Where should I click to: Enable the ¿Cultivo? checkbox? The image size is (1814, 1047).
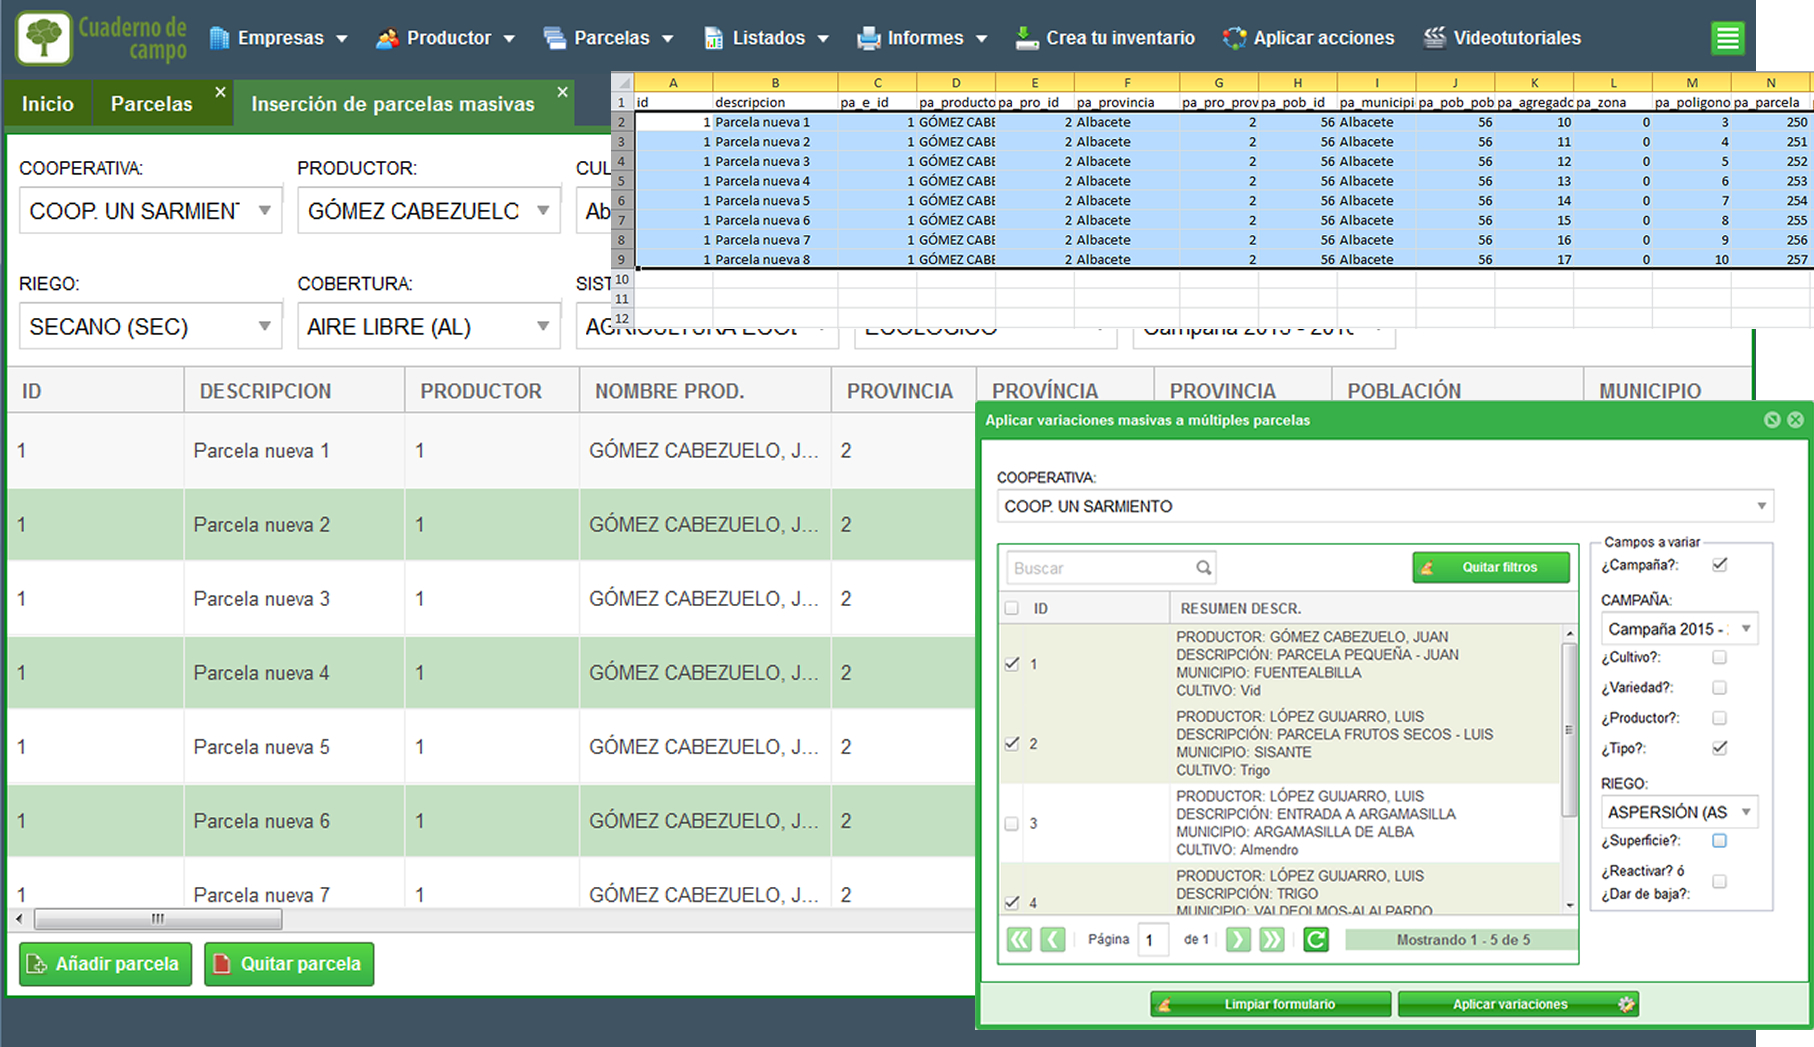click(1719, 657)
